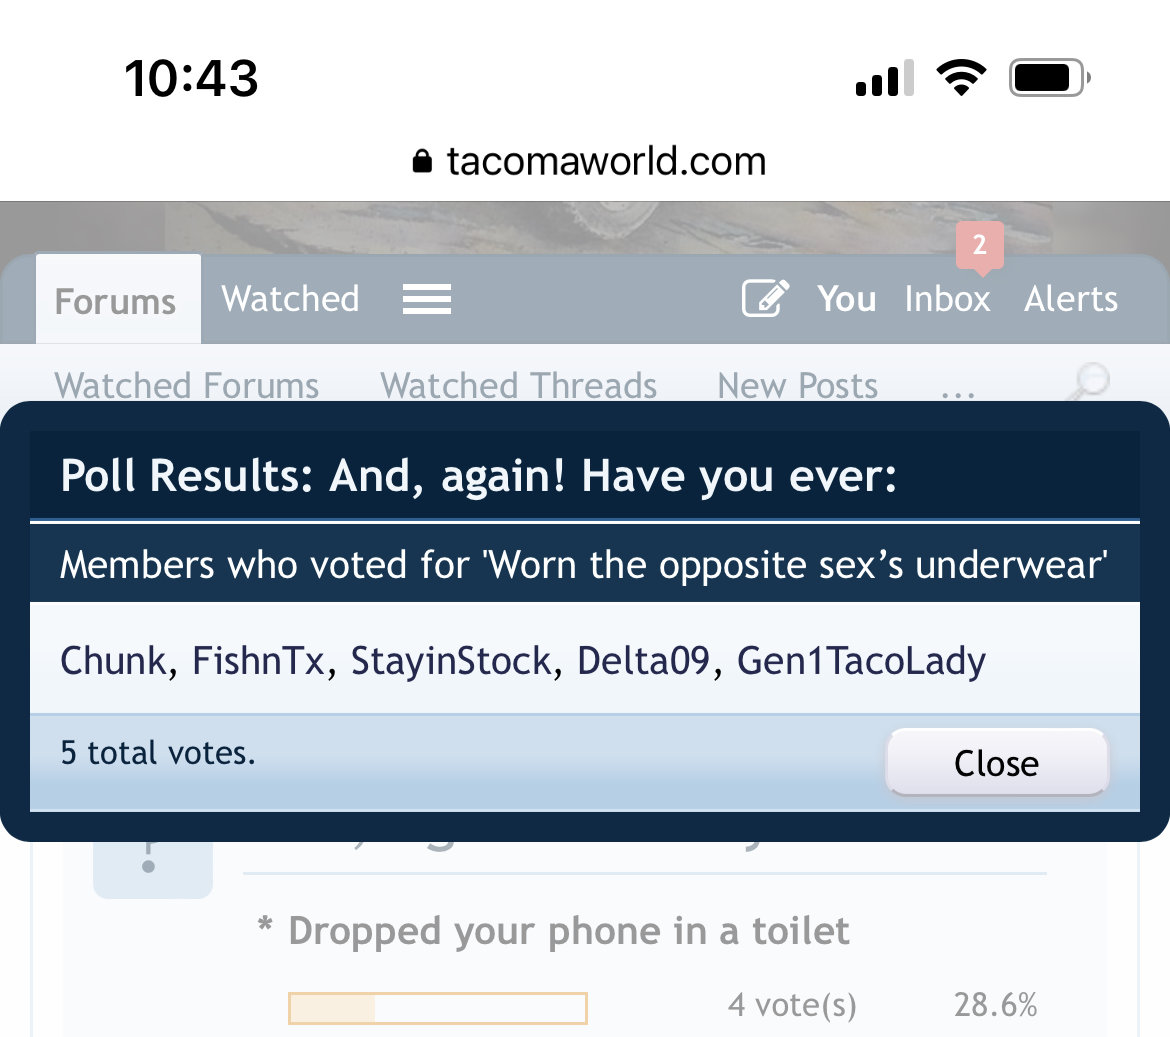Open Chunk's member profile link
1170x1037 pixels.
(x=113, y=661)
